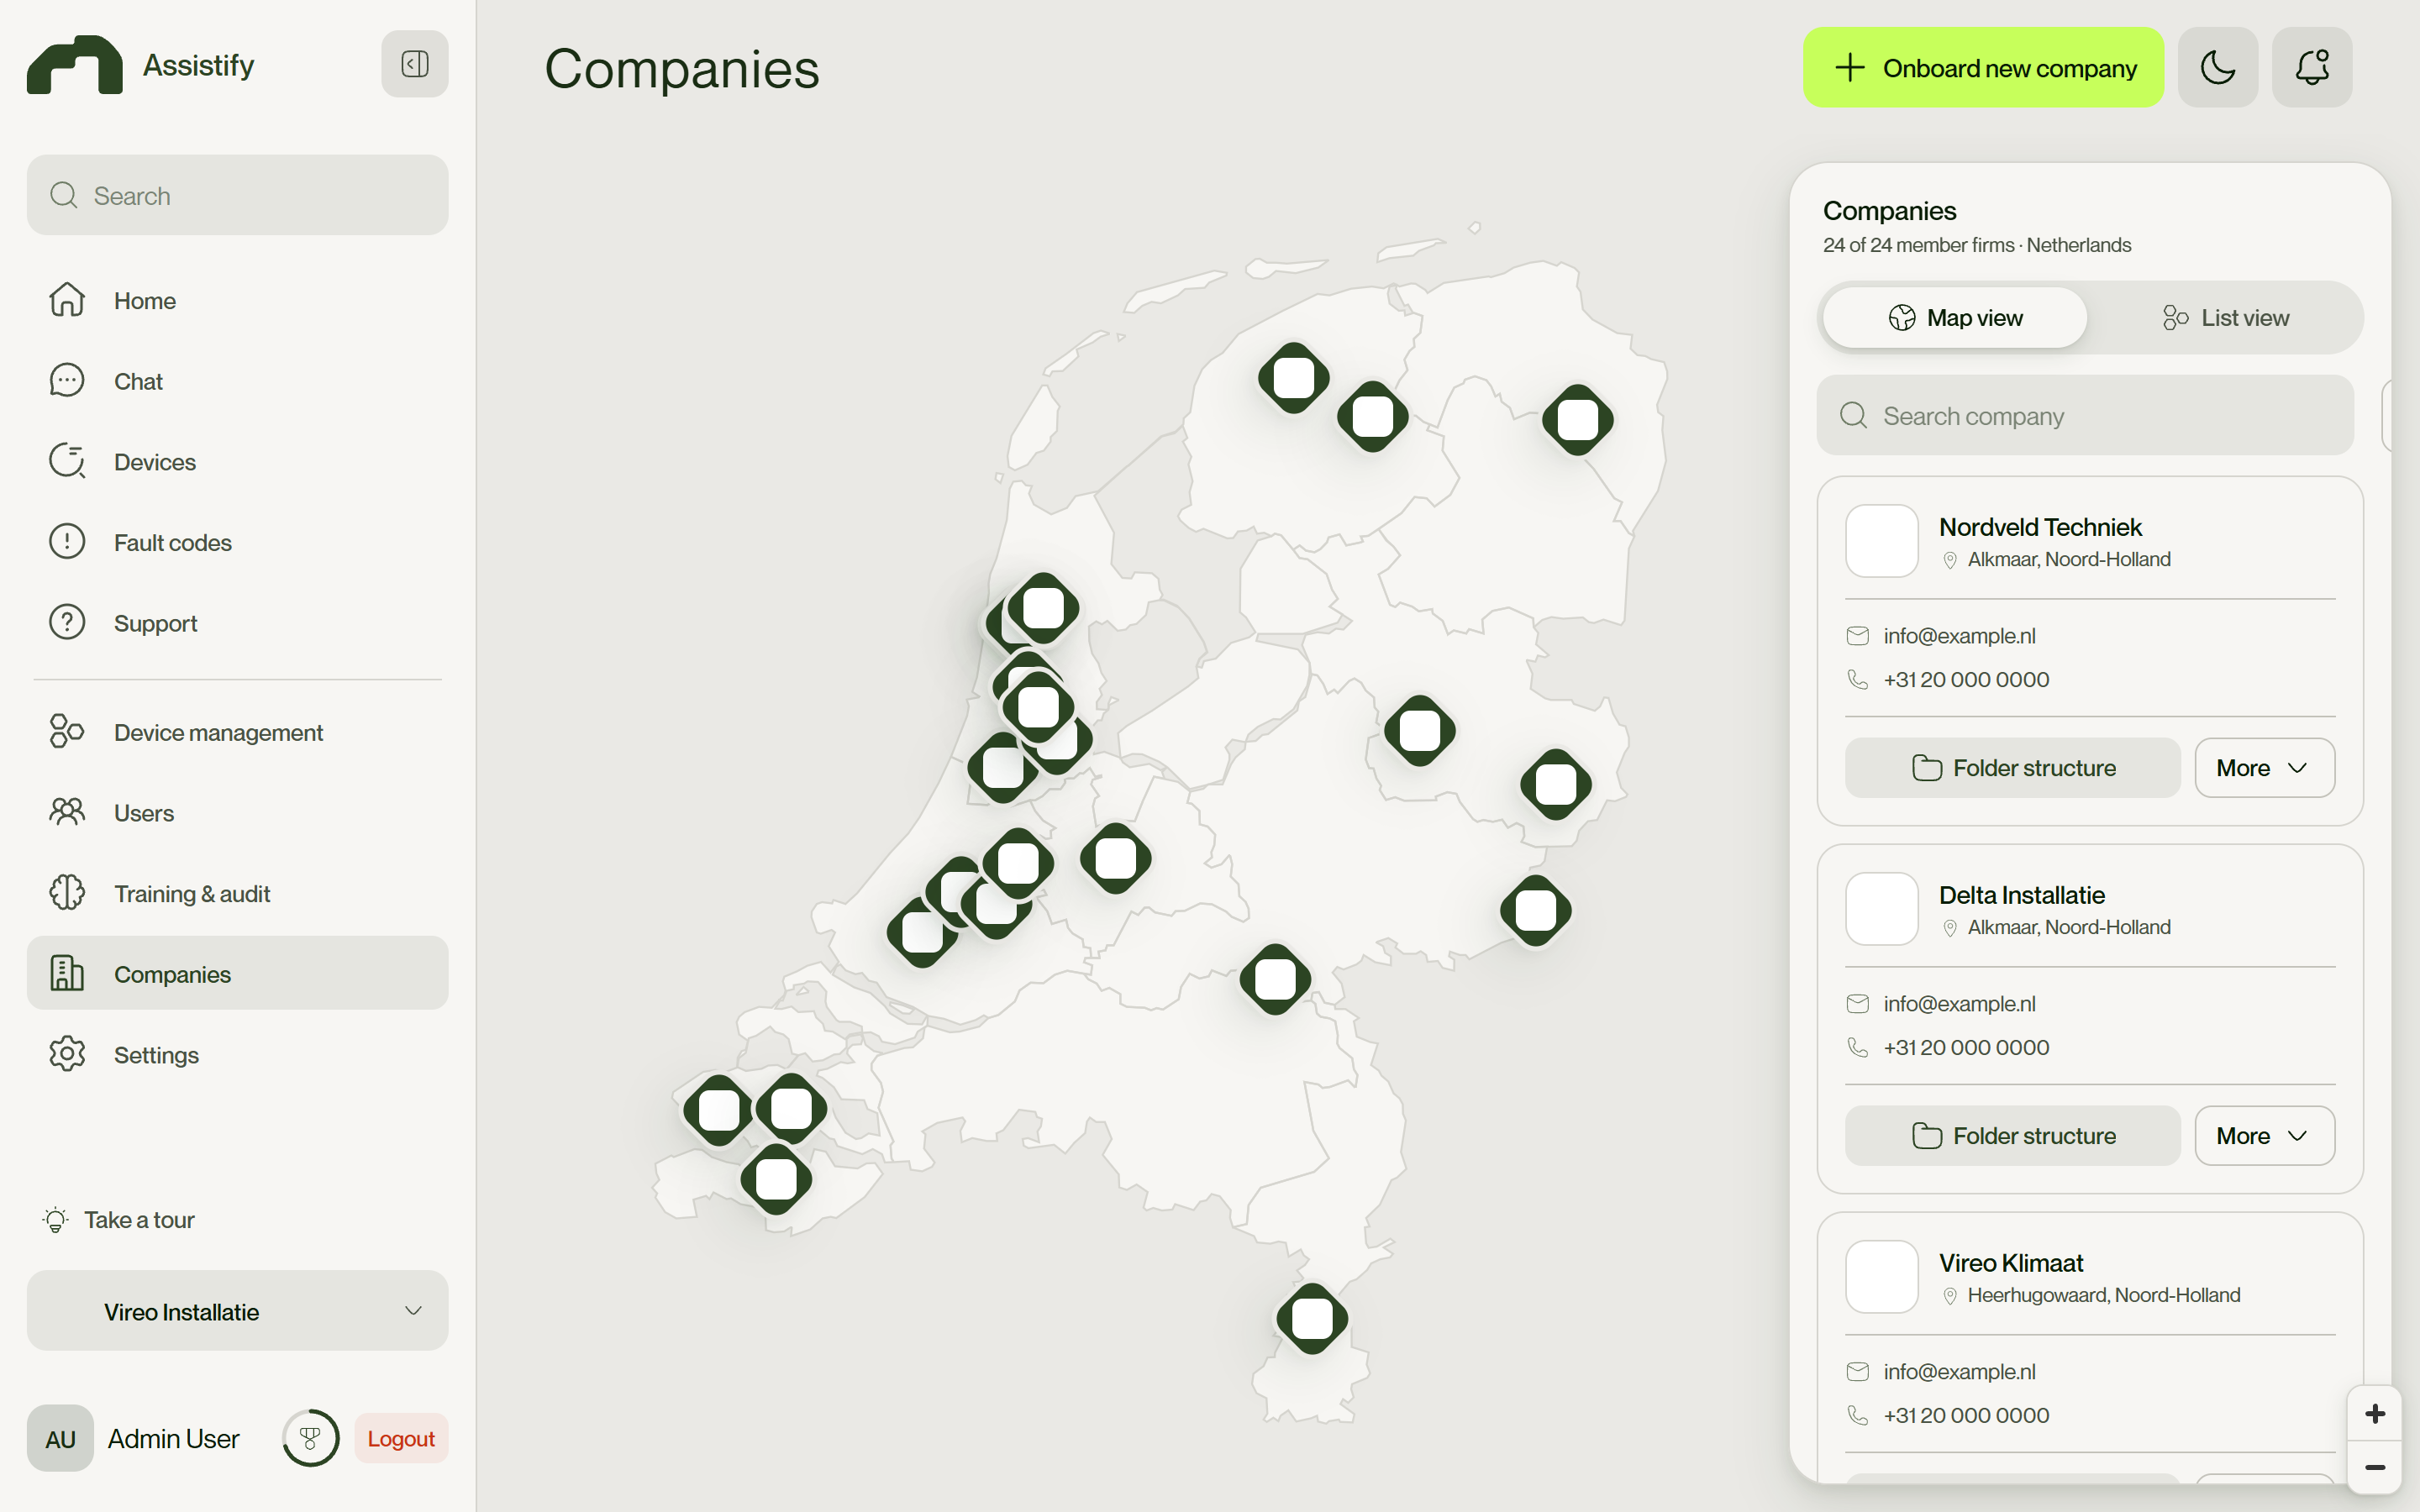Image resolution: width=2420 pixels, height=1512 pixels.
Task: Zoom in on the map
Action: pos(2374,1414)
